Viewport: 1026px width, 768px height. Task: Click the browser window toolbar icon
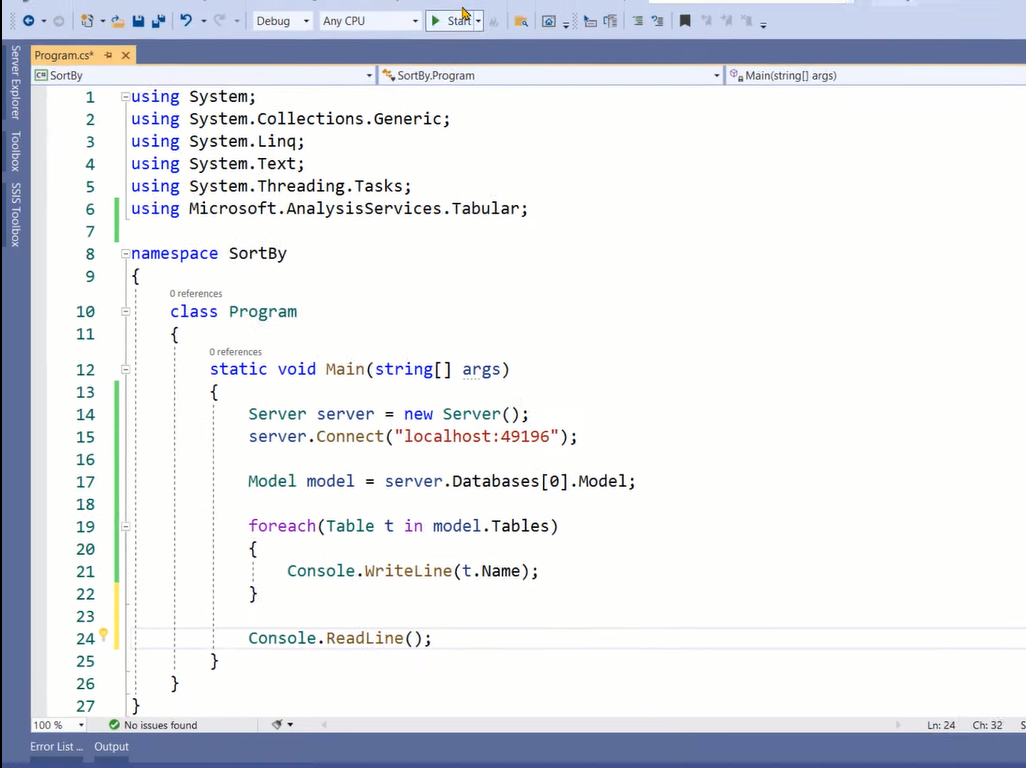(548, 22)
